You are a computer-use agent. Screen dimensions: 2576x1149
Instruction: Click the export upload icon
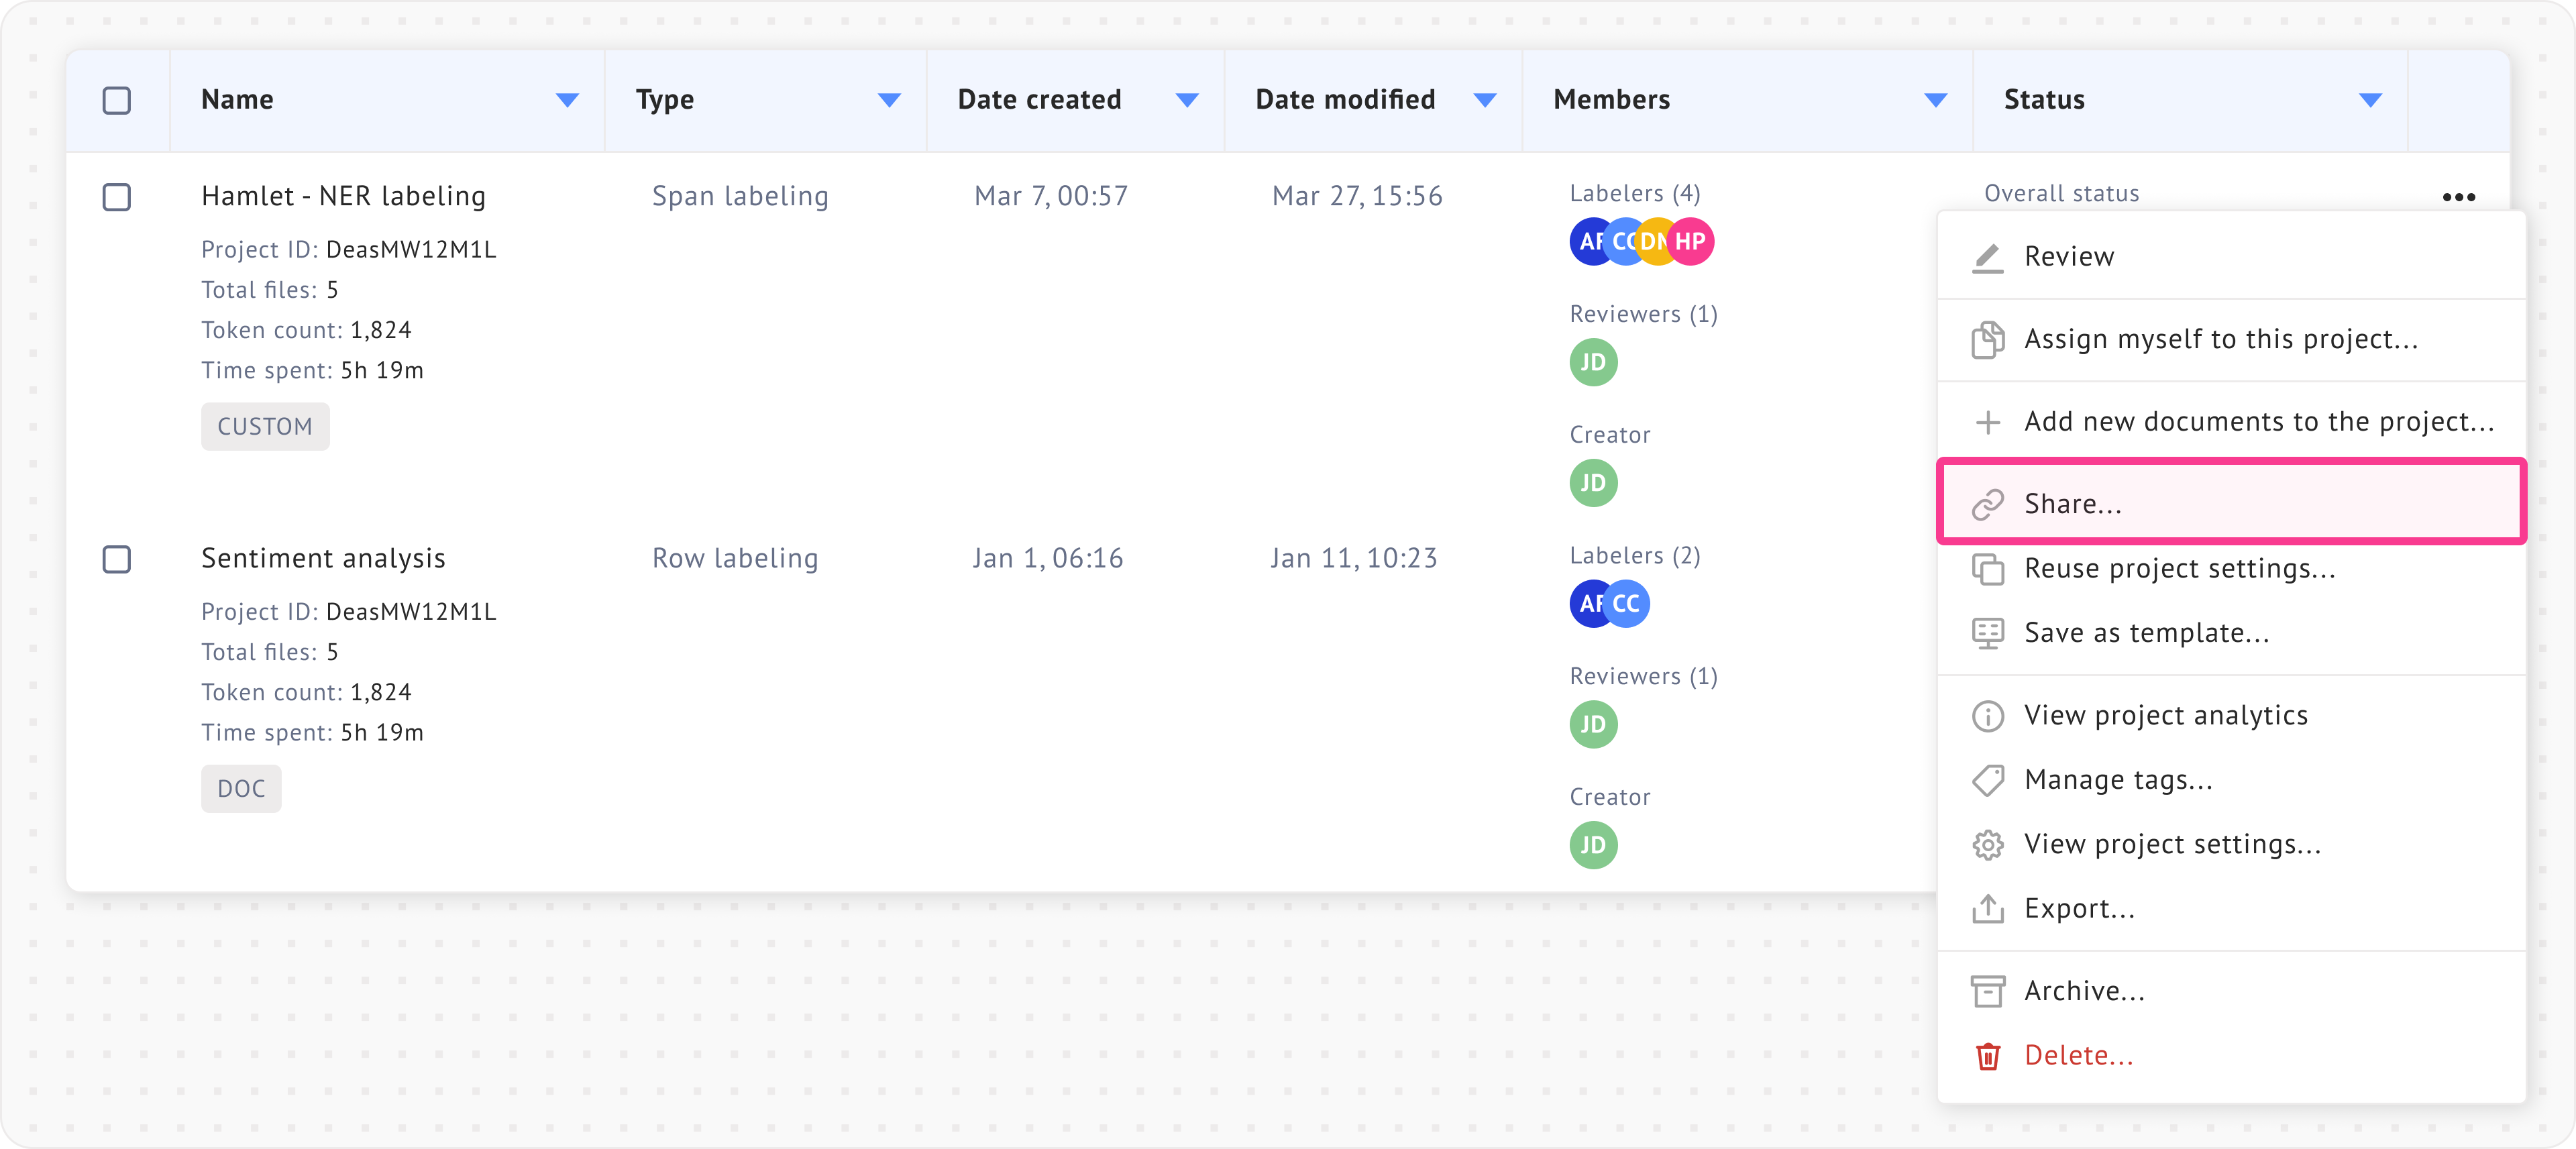(1987, 909)
